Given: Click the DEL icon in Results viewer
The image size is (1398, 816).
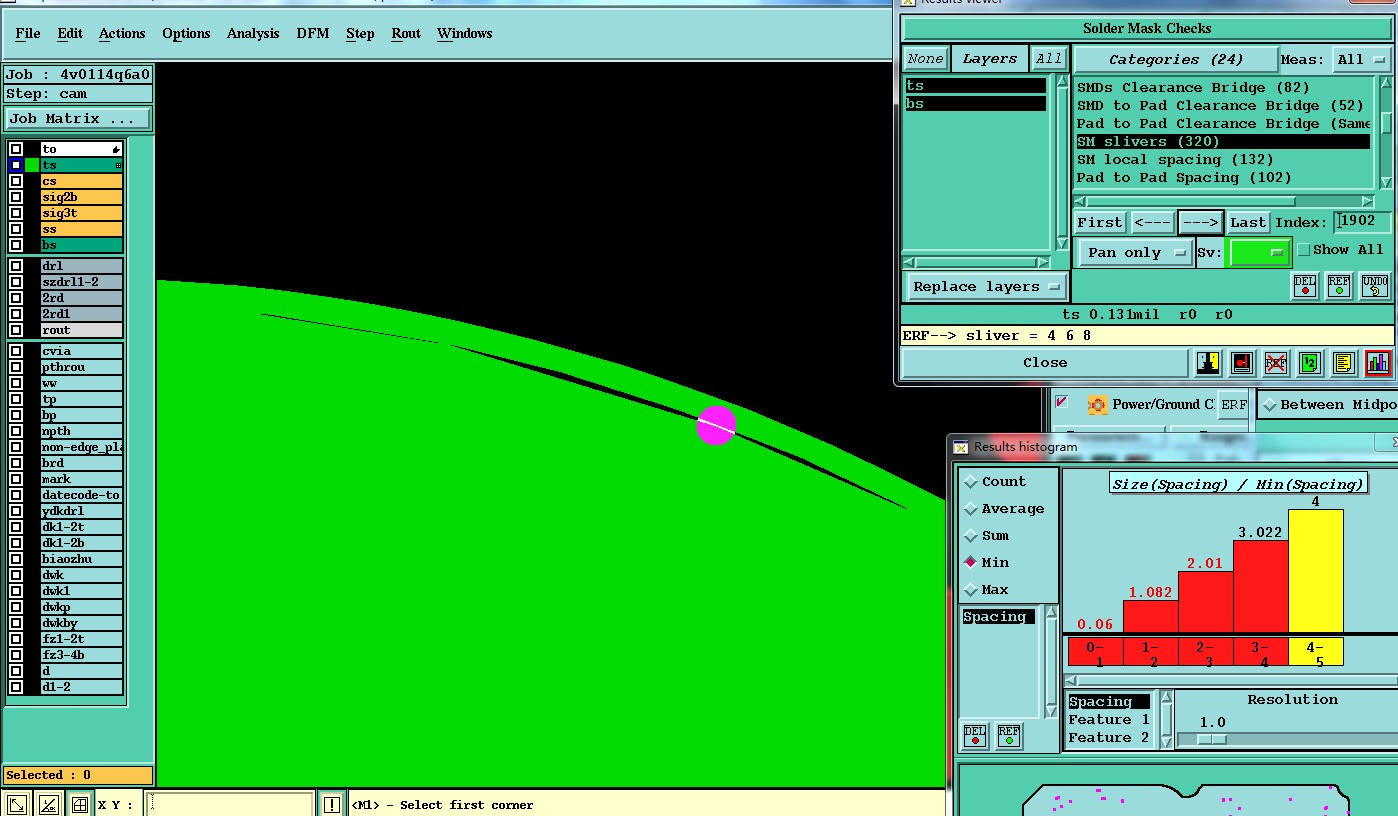Looking at the screenshot, I should (x=1305, y=286).
